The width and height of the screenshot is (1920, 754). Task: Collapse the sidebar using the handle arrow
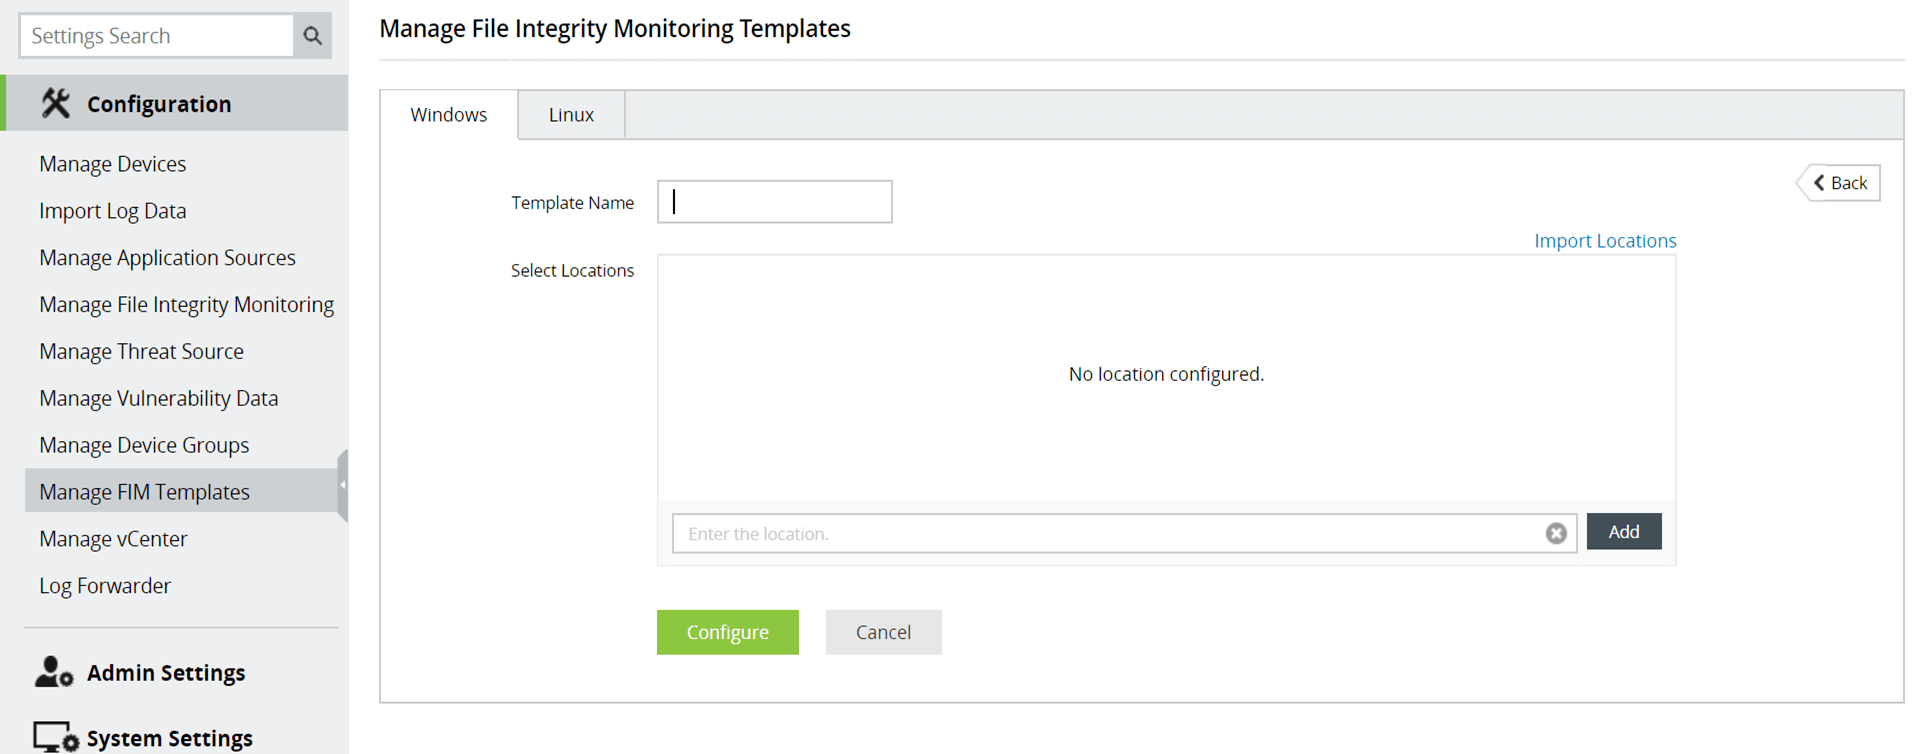[343, 485]
